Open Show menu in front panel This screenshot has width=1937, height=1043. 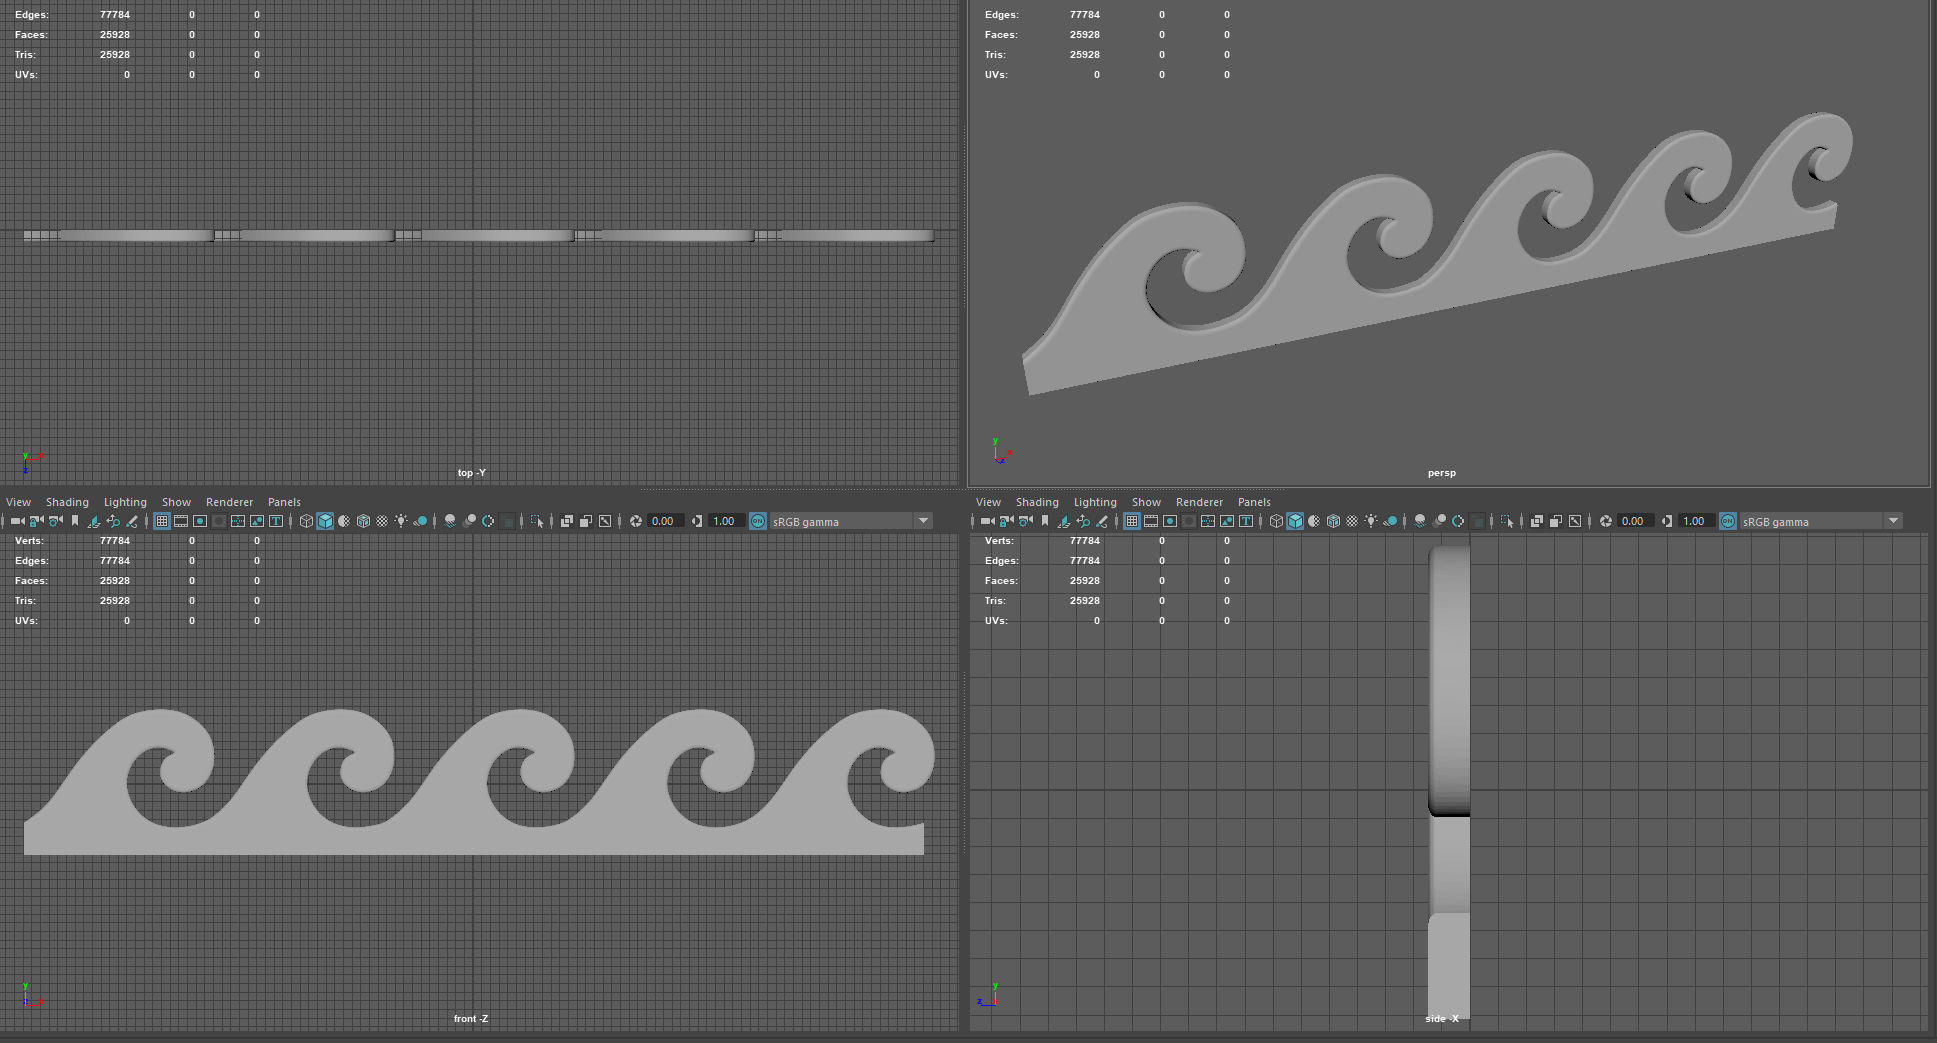(x=176, y=502)
